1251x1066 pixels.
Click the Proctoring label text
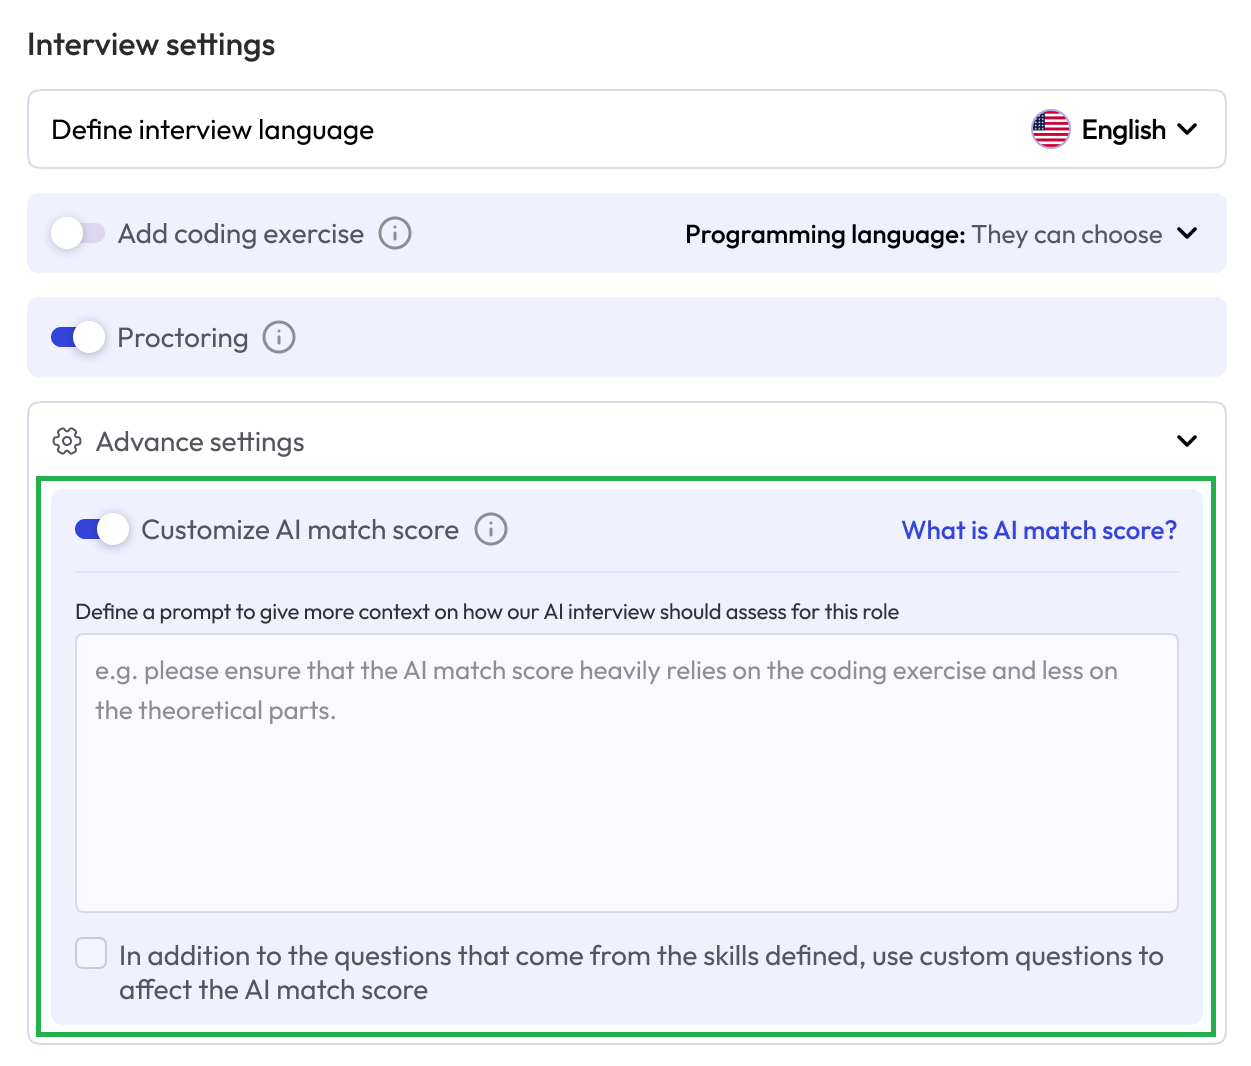coord(183,338)
